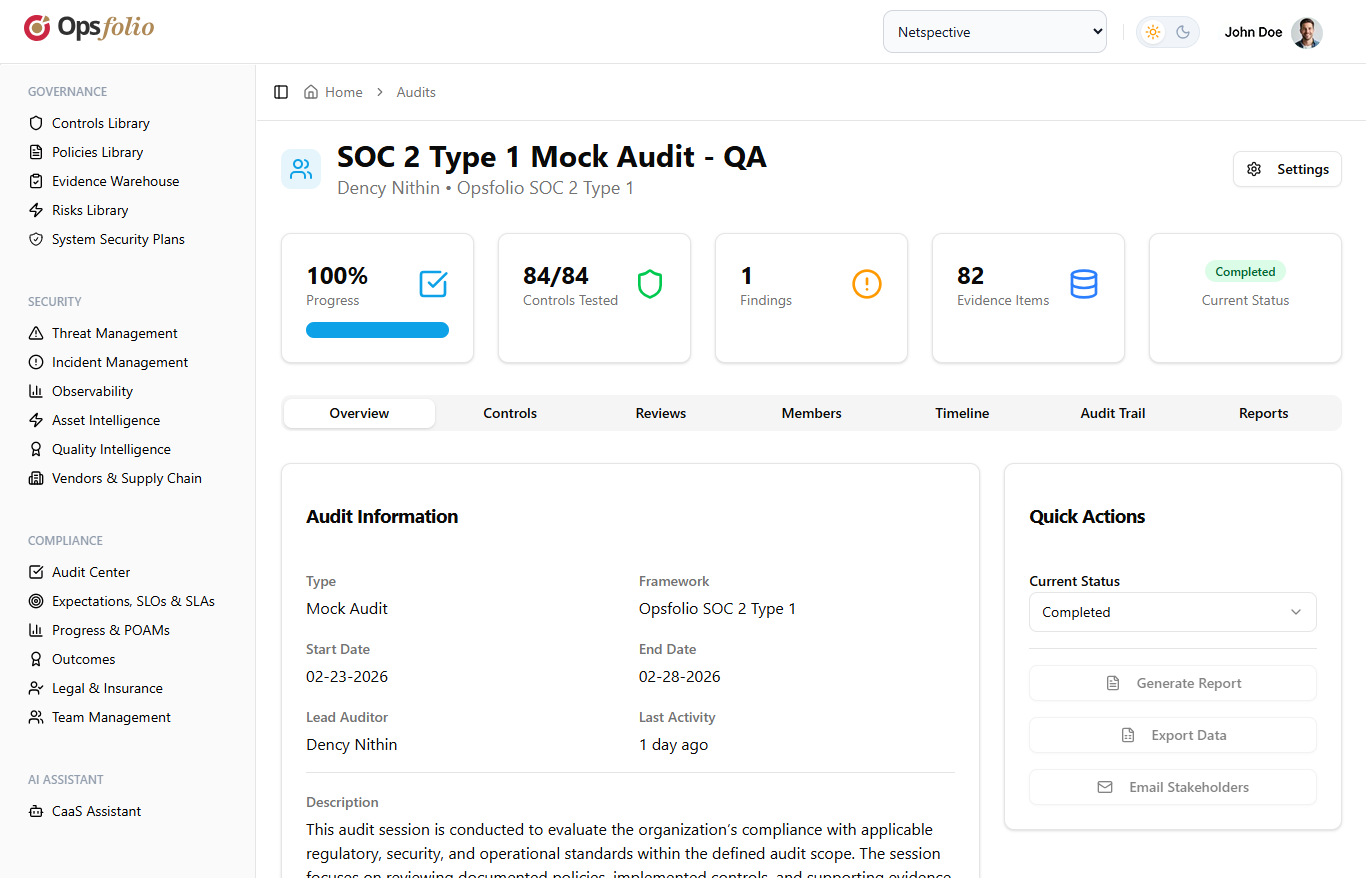Launch the CaaS Assistant
Viewport: 1366px width, 878px height.
[94, 811]
